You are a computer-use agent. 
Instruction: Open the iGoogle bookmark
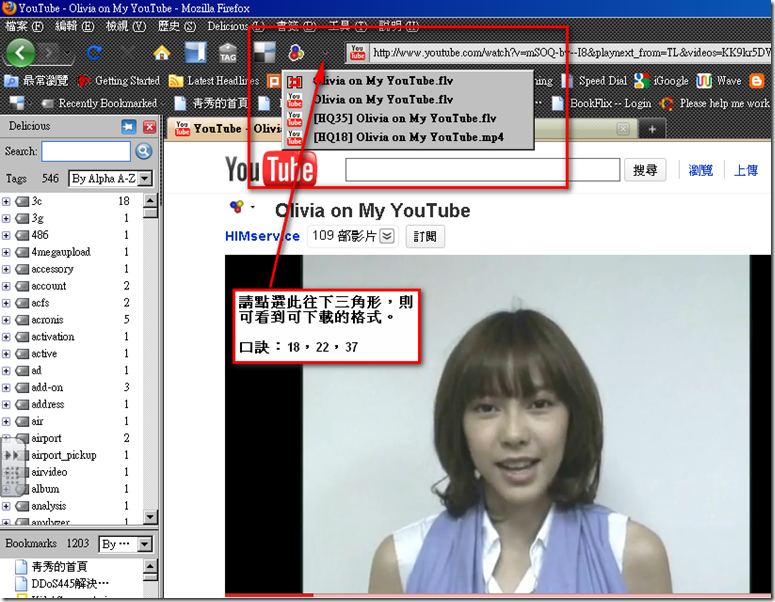coord(661,81)
